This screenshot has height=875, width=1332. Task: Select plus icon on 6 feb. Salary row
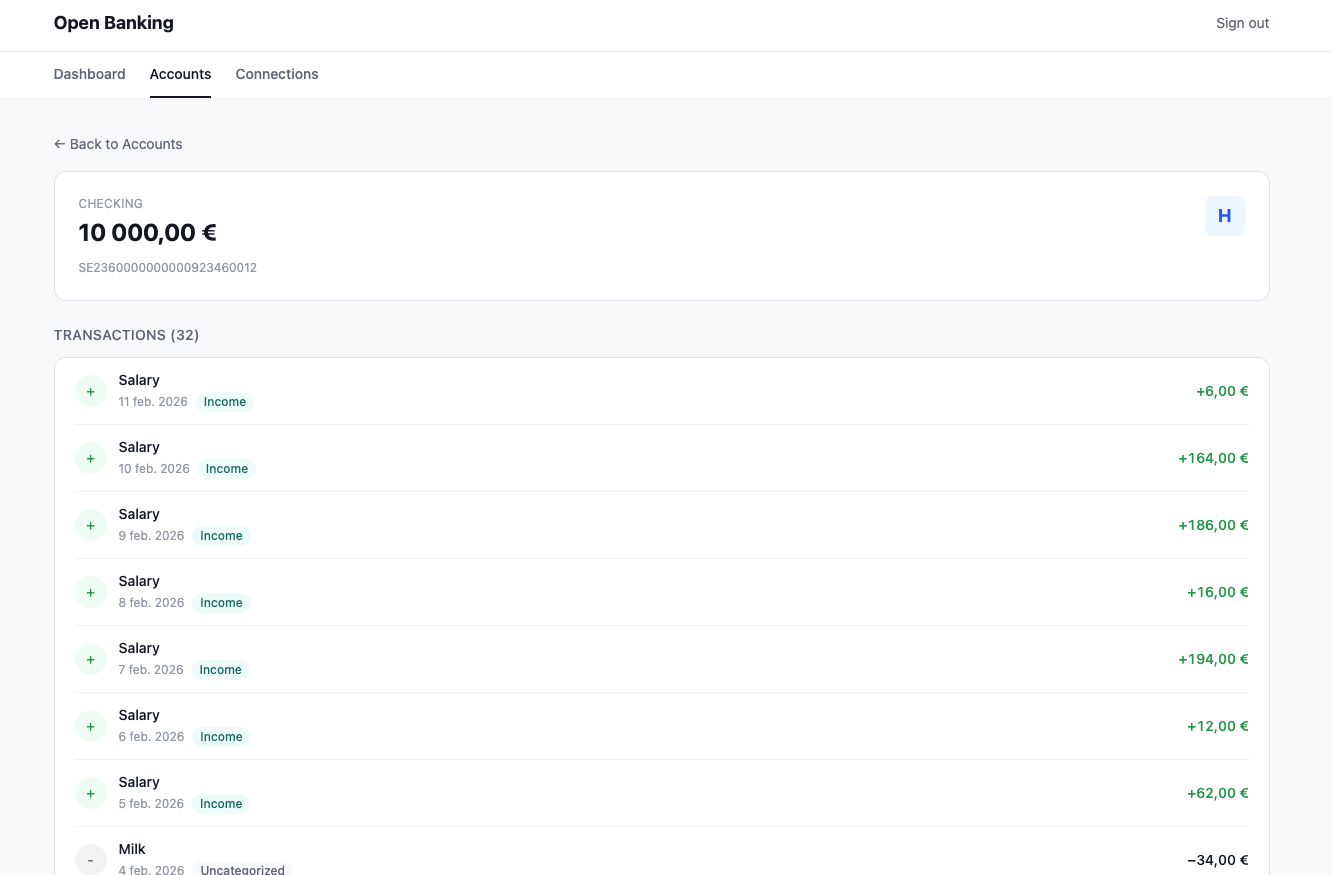tap(91, 726)
